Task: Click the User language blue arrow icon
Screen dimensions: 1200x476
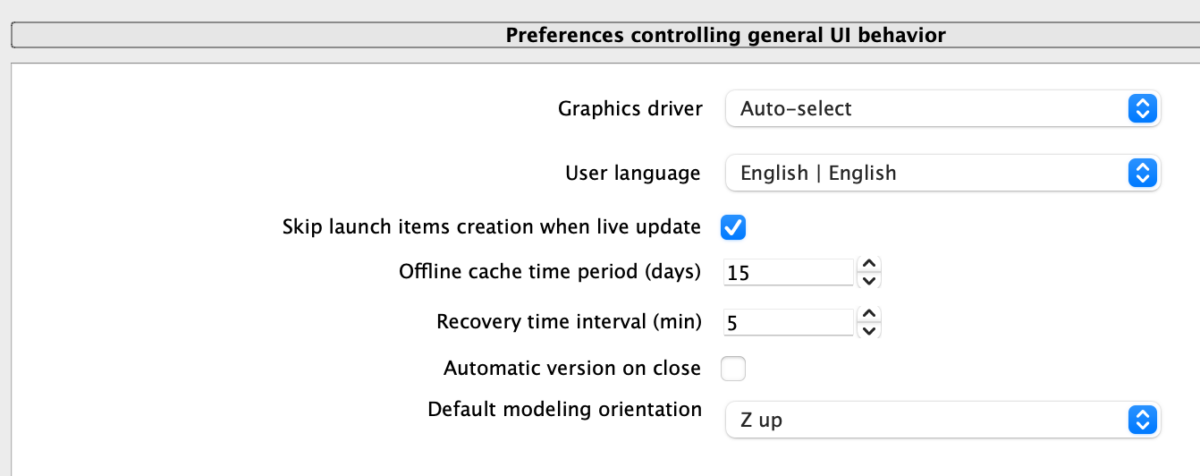Action: [x=1141, y=173]
